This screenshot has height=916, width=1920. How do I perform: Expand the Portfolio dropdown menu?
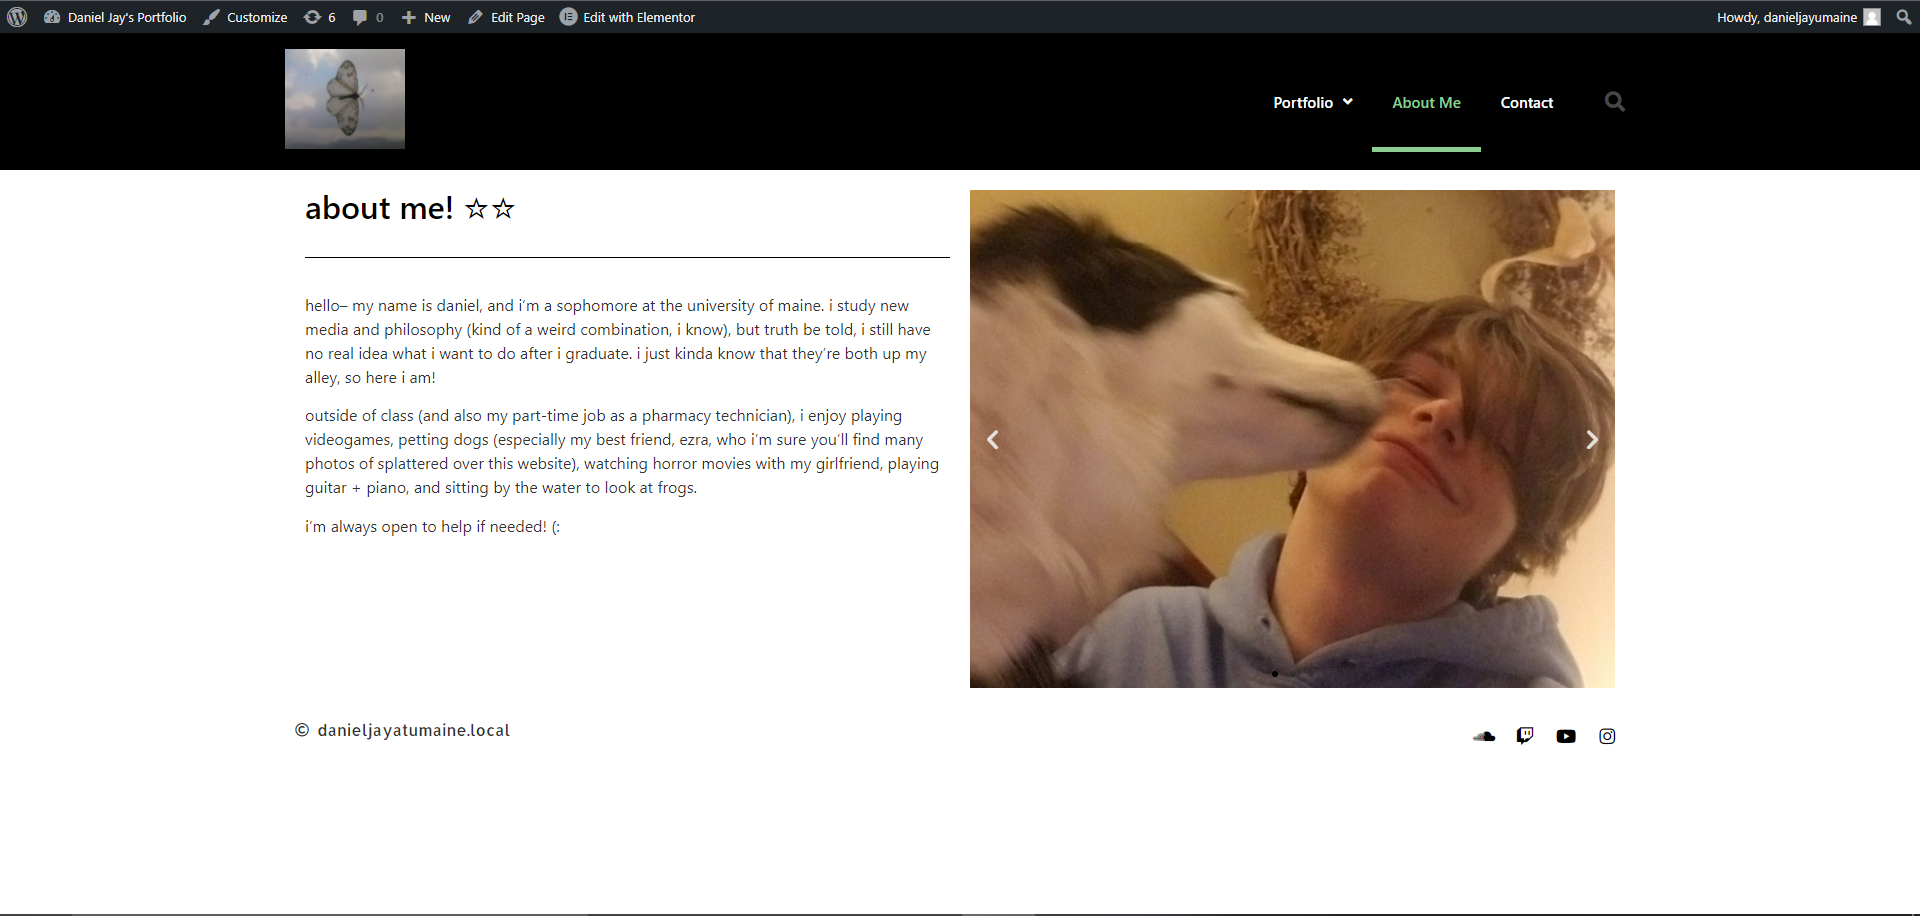pos(1313,102)
